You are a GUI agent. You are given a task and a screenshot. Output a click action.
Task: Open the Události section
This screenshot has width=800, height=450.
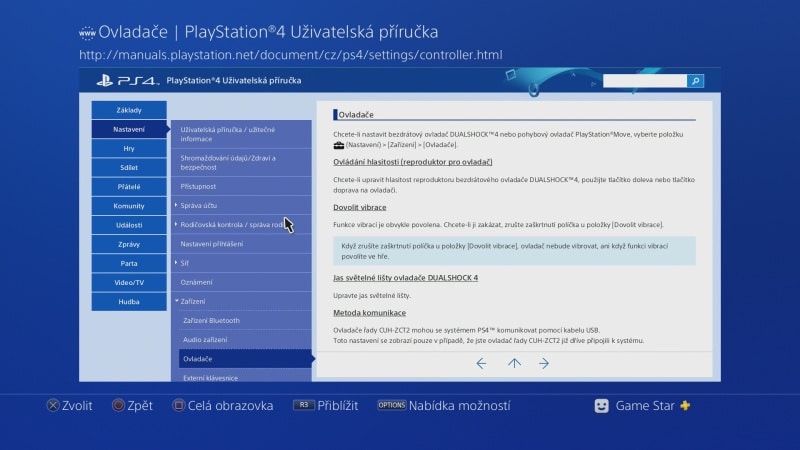pyautogui.click(x=129, y=225)
